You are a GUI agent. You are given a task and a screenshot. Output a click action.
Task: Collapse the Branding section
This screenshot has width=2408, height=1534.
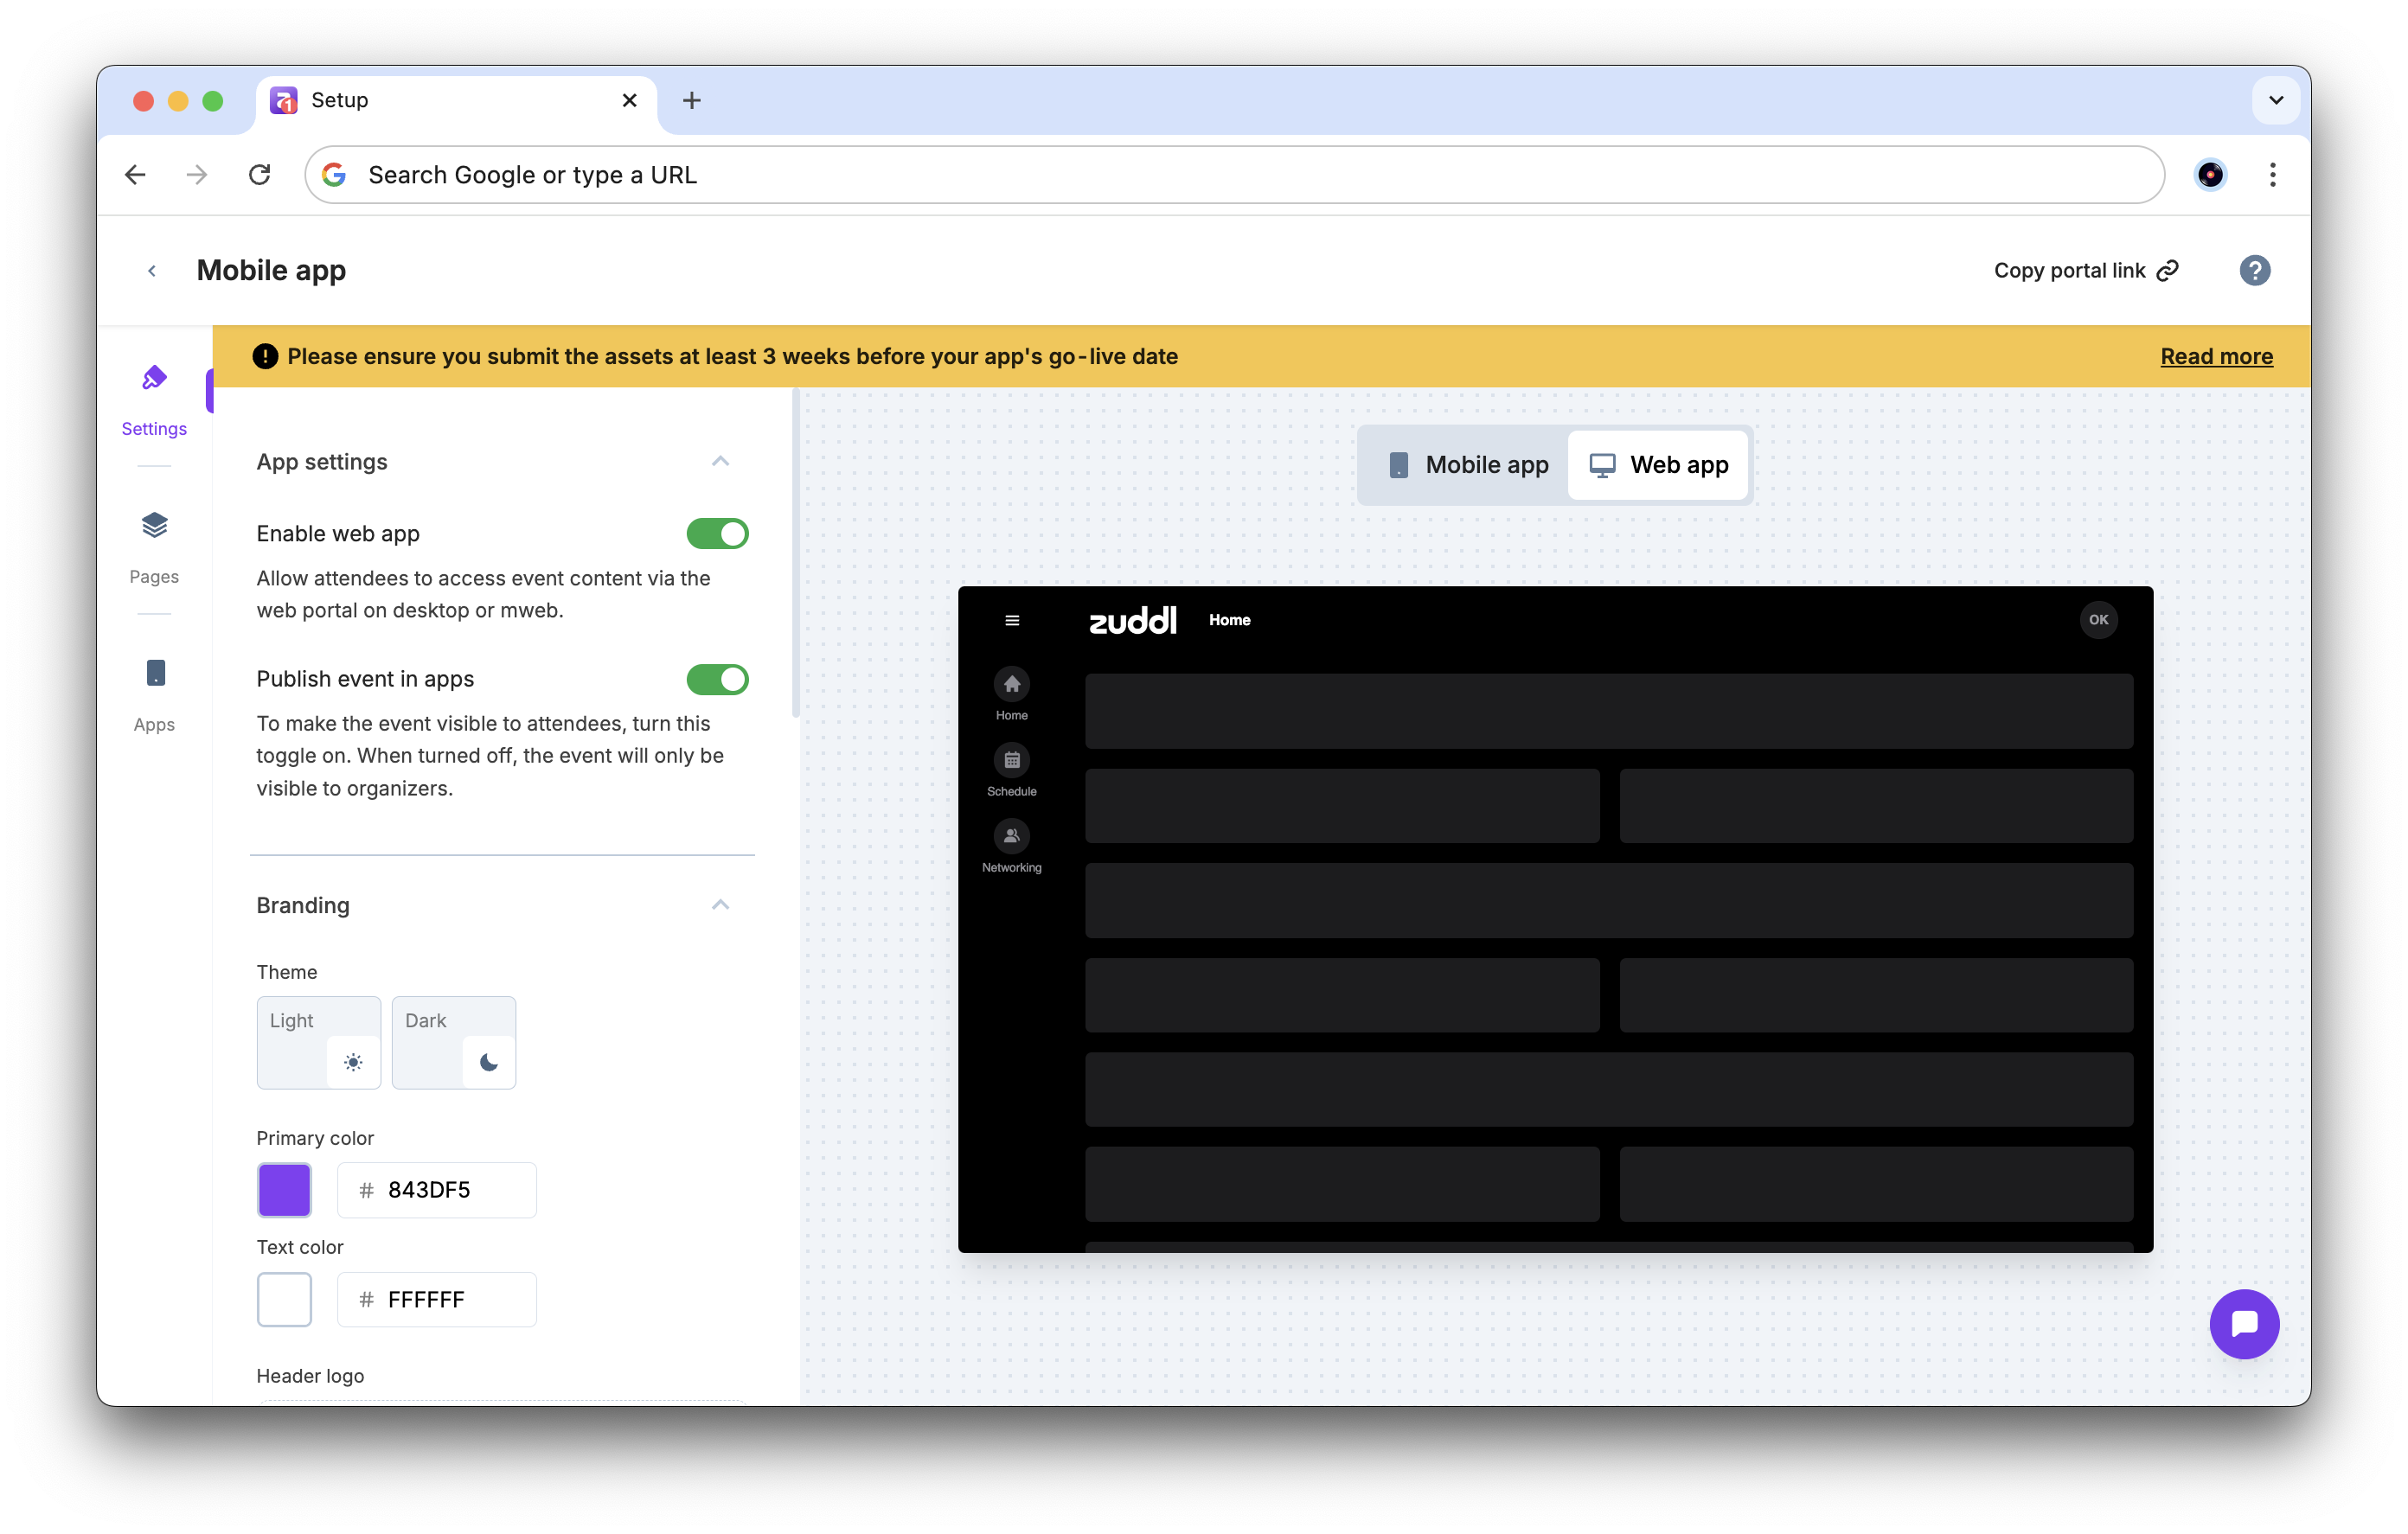pos(720,905)
